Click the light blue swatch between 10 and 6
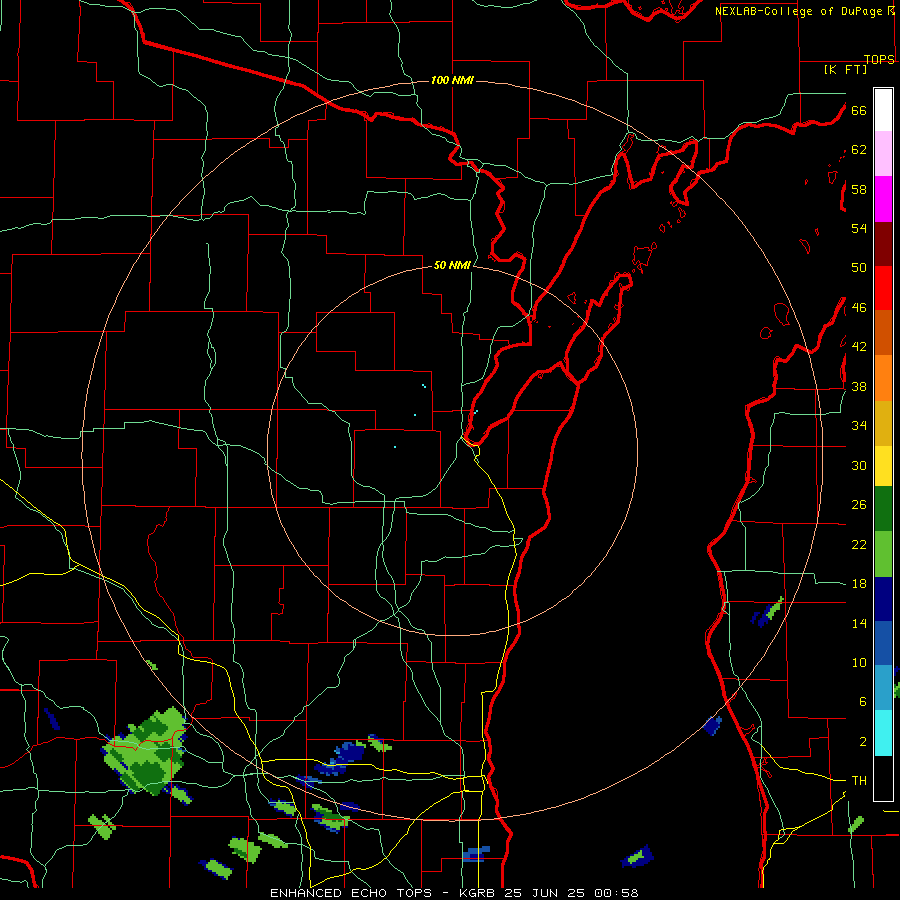This screenshot has height=900, width=900. pos(883,687)
